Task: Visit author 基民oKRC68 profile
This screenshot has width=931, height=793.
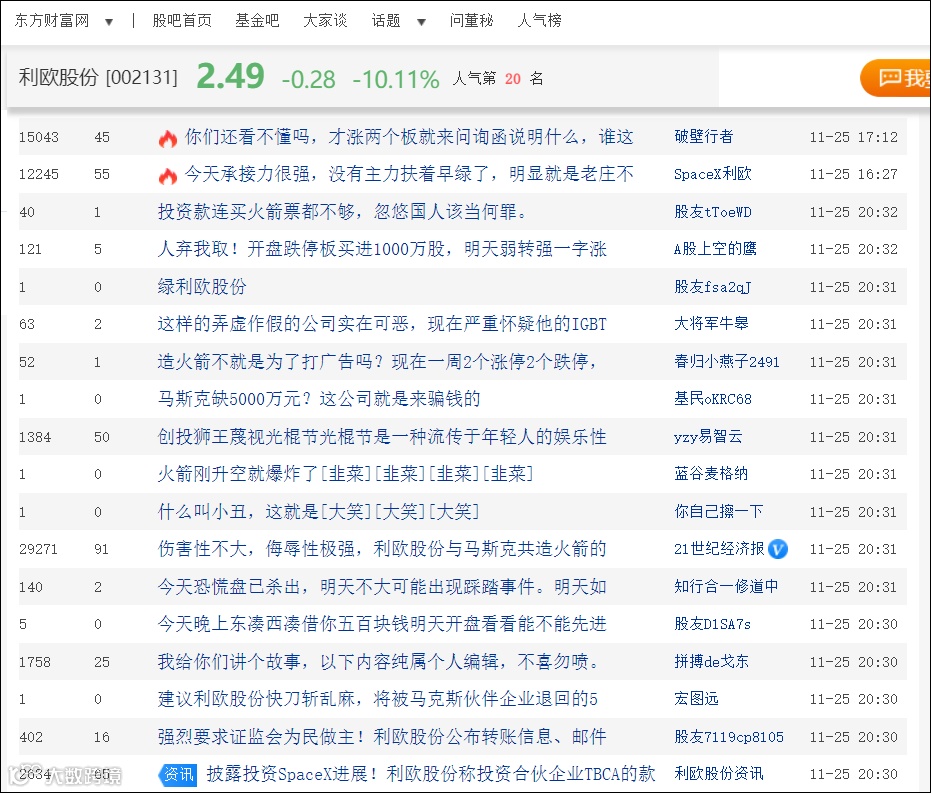Action: [712, 399]
